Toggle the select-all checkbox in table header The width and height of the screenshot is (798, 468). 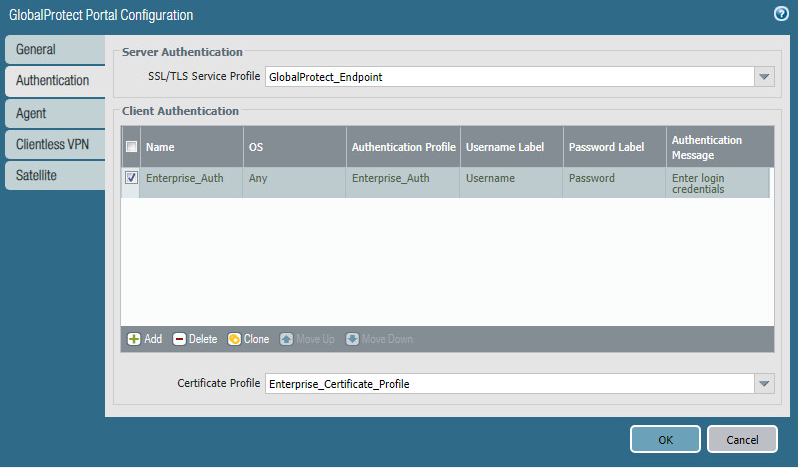coord(131,147)
